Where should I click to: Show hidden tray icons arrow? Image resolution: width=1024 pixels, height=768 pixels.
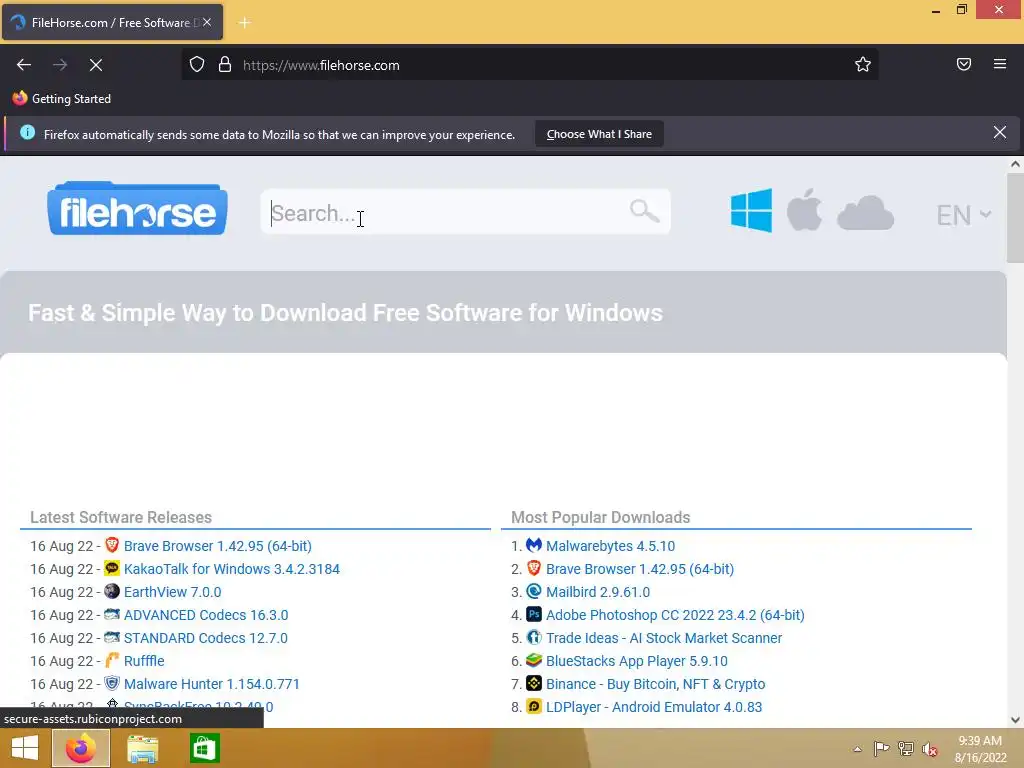(x=857, y=748)
